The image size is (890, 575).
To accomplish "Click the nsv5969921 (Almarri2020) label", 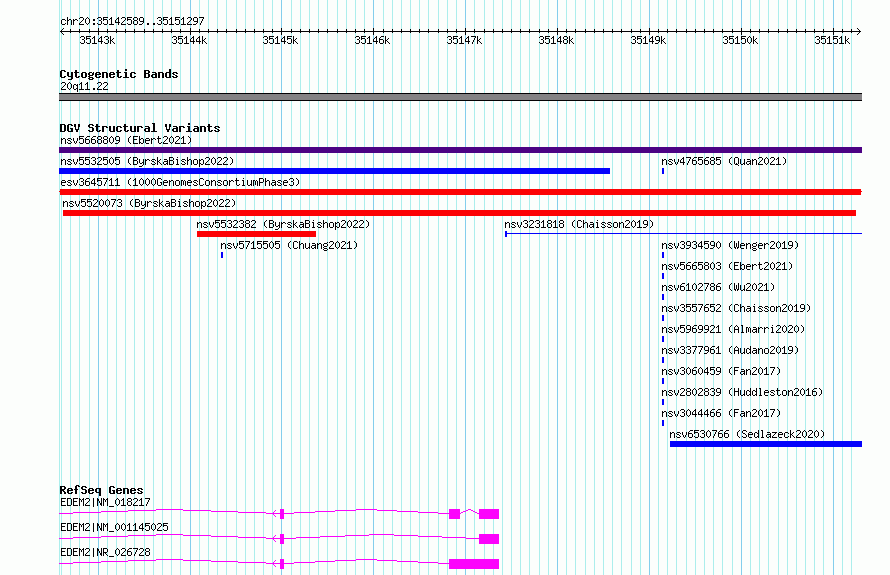I will (733, 329).
